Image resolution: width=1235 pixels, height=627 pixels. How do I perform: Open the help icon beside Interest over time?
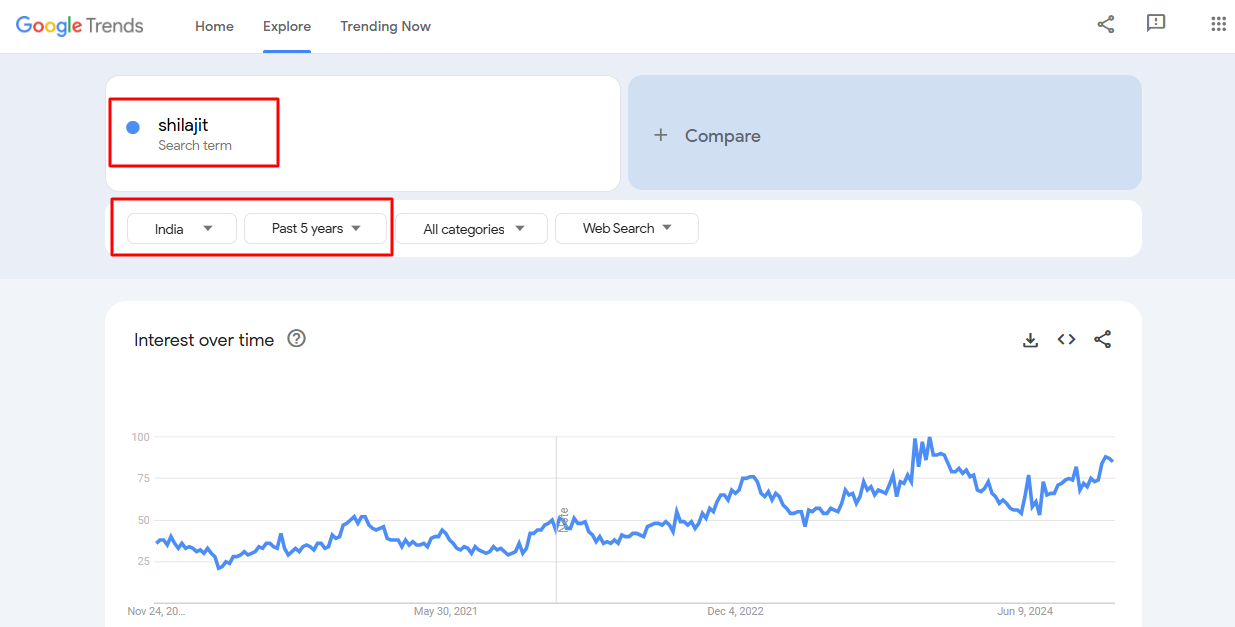(296, 339)
